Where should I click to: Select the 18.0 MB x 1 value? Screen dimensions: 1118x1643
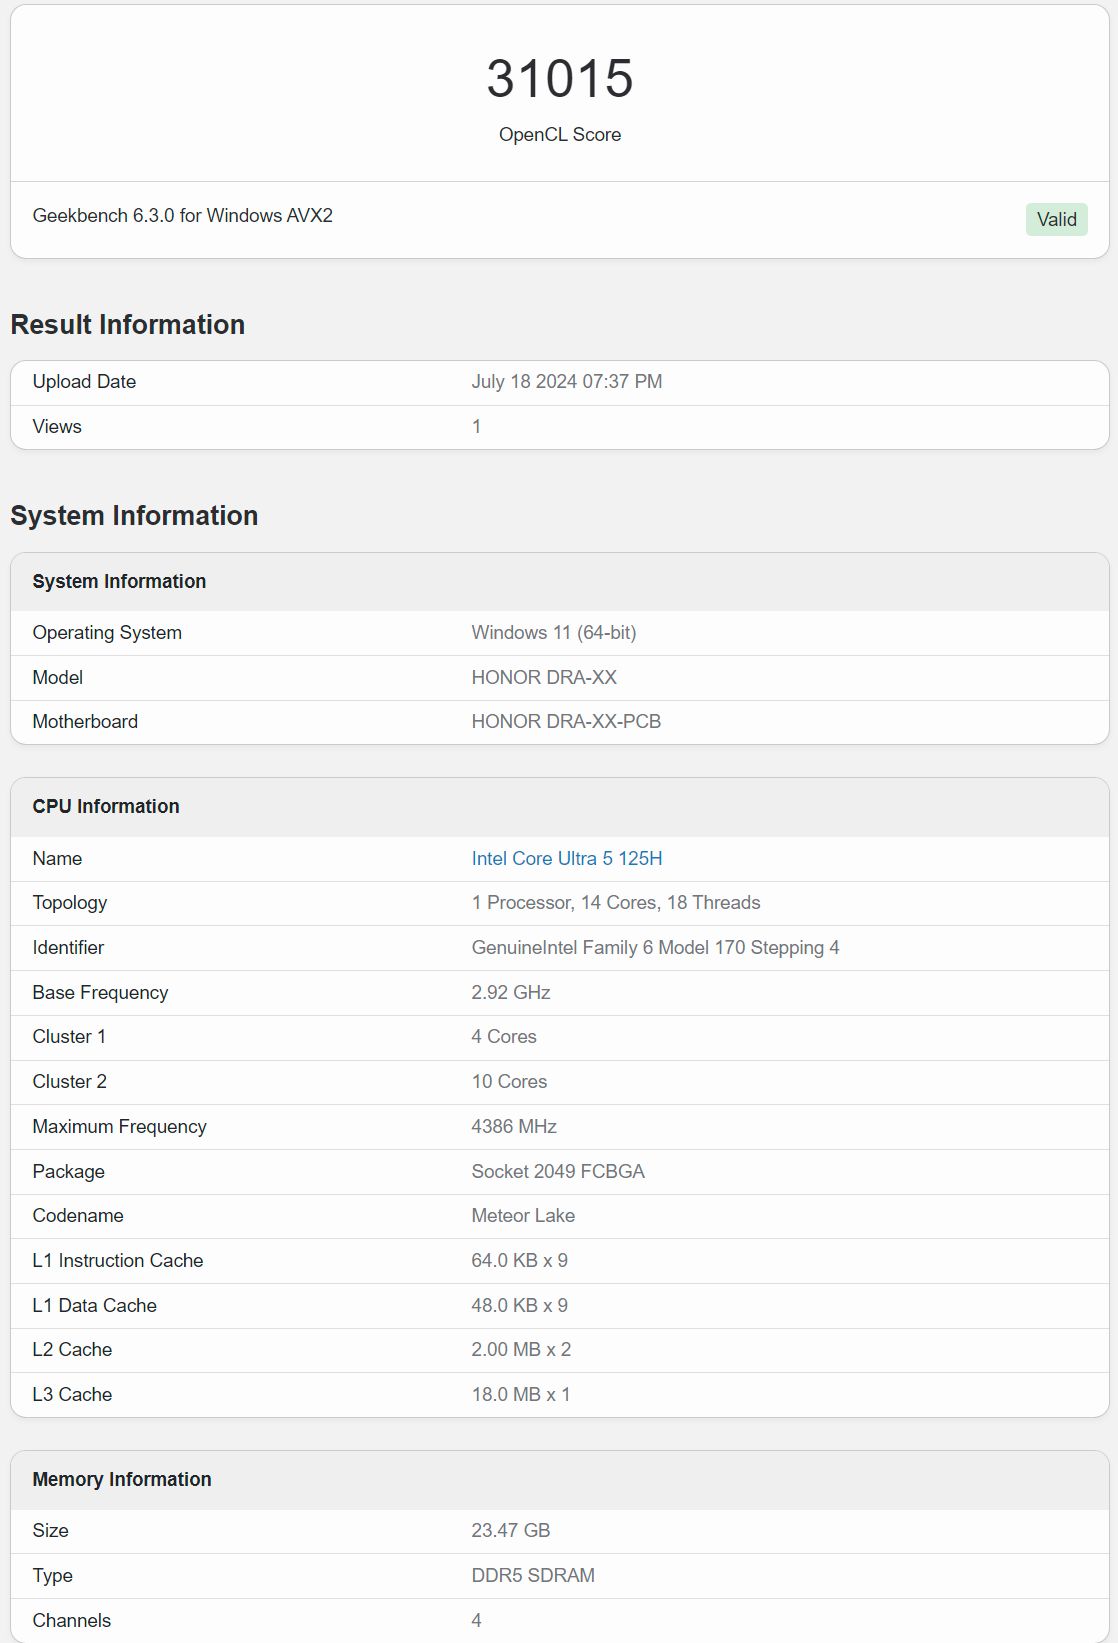click(520, 1394)
